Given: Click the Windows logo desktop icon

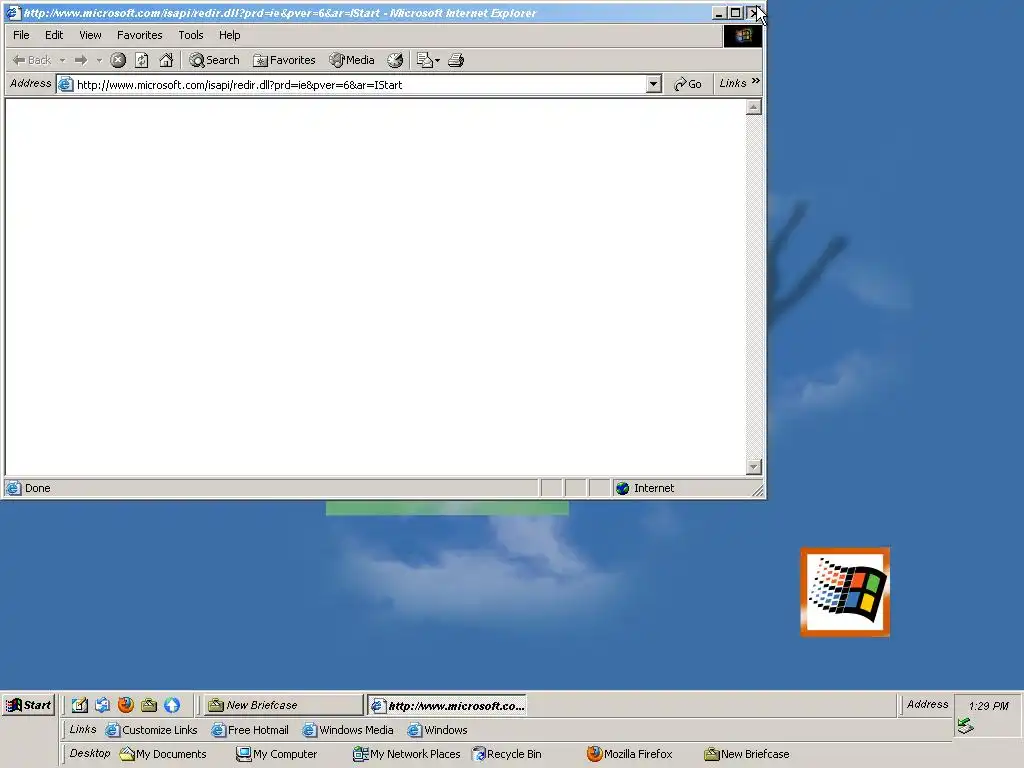Looking at the screenshot, I should [x=845, y=592].
